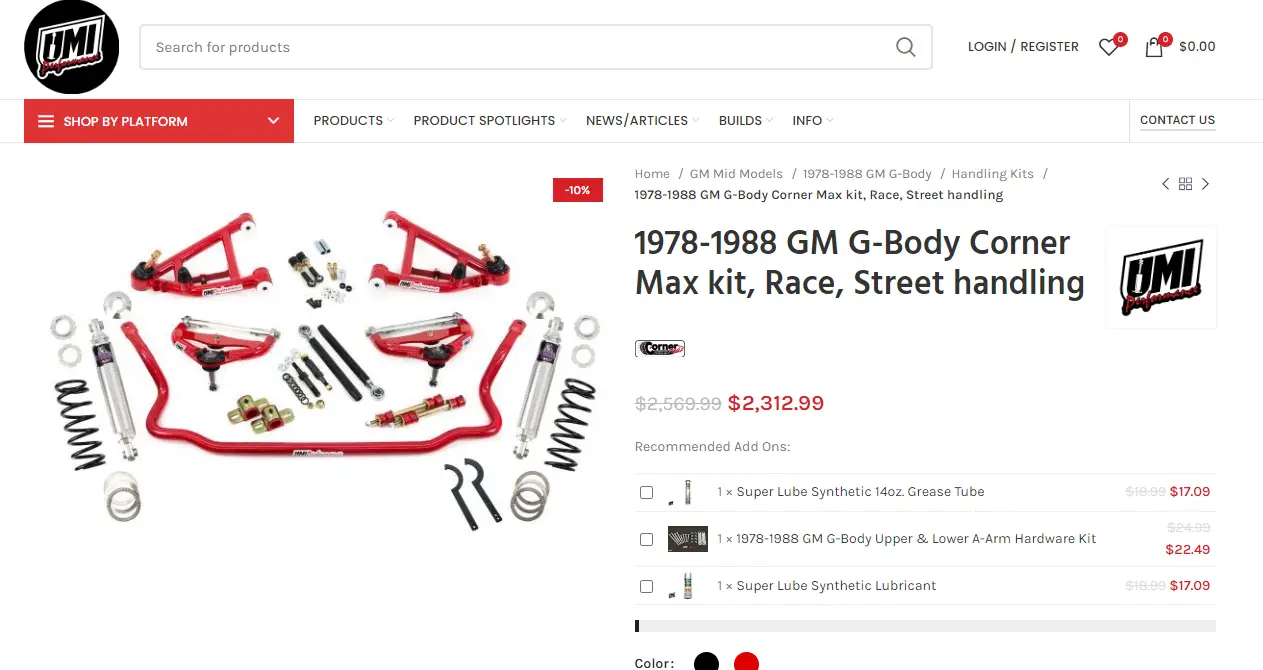Click the search magnifier icon
This screenshot has width=1263, height=670.
[x=905, y=47]
